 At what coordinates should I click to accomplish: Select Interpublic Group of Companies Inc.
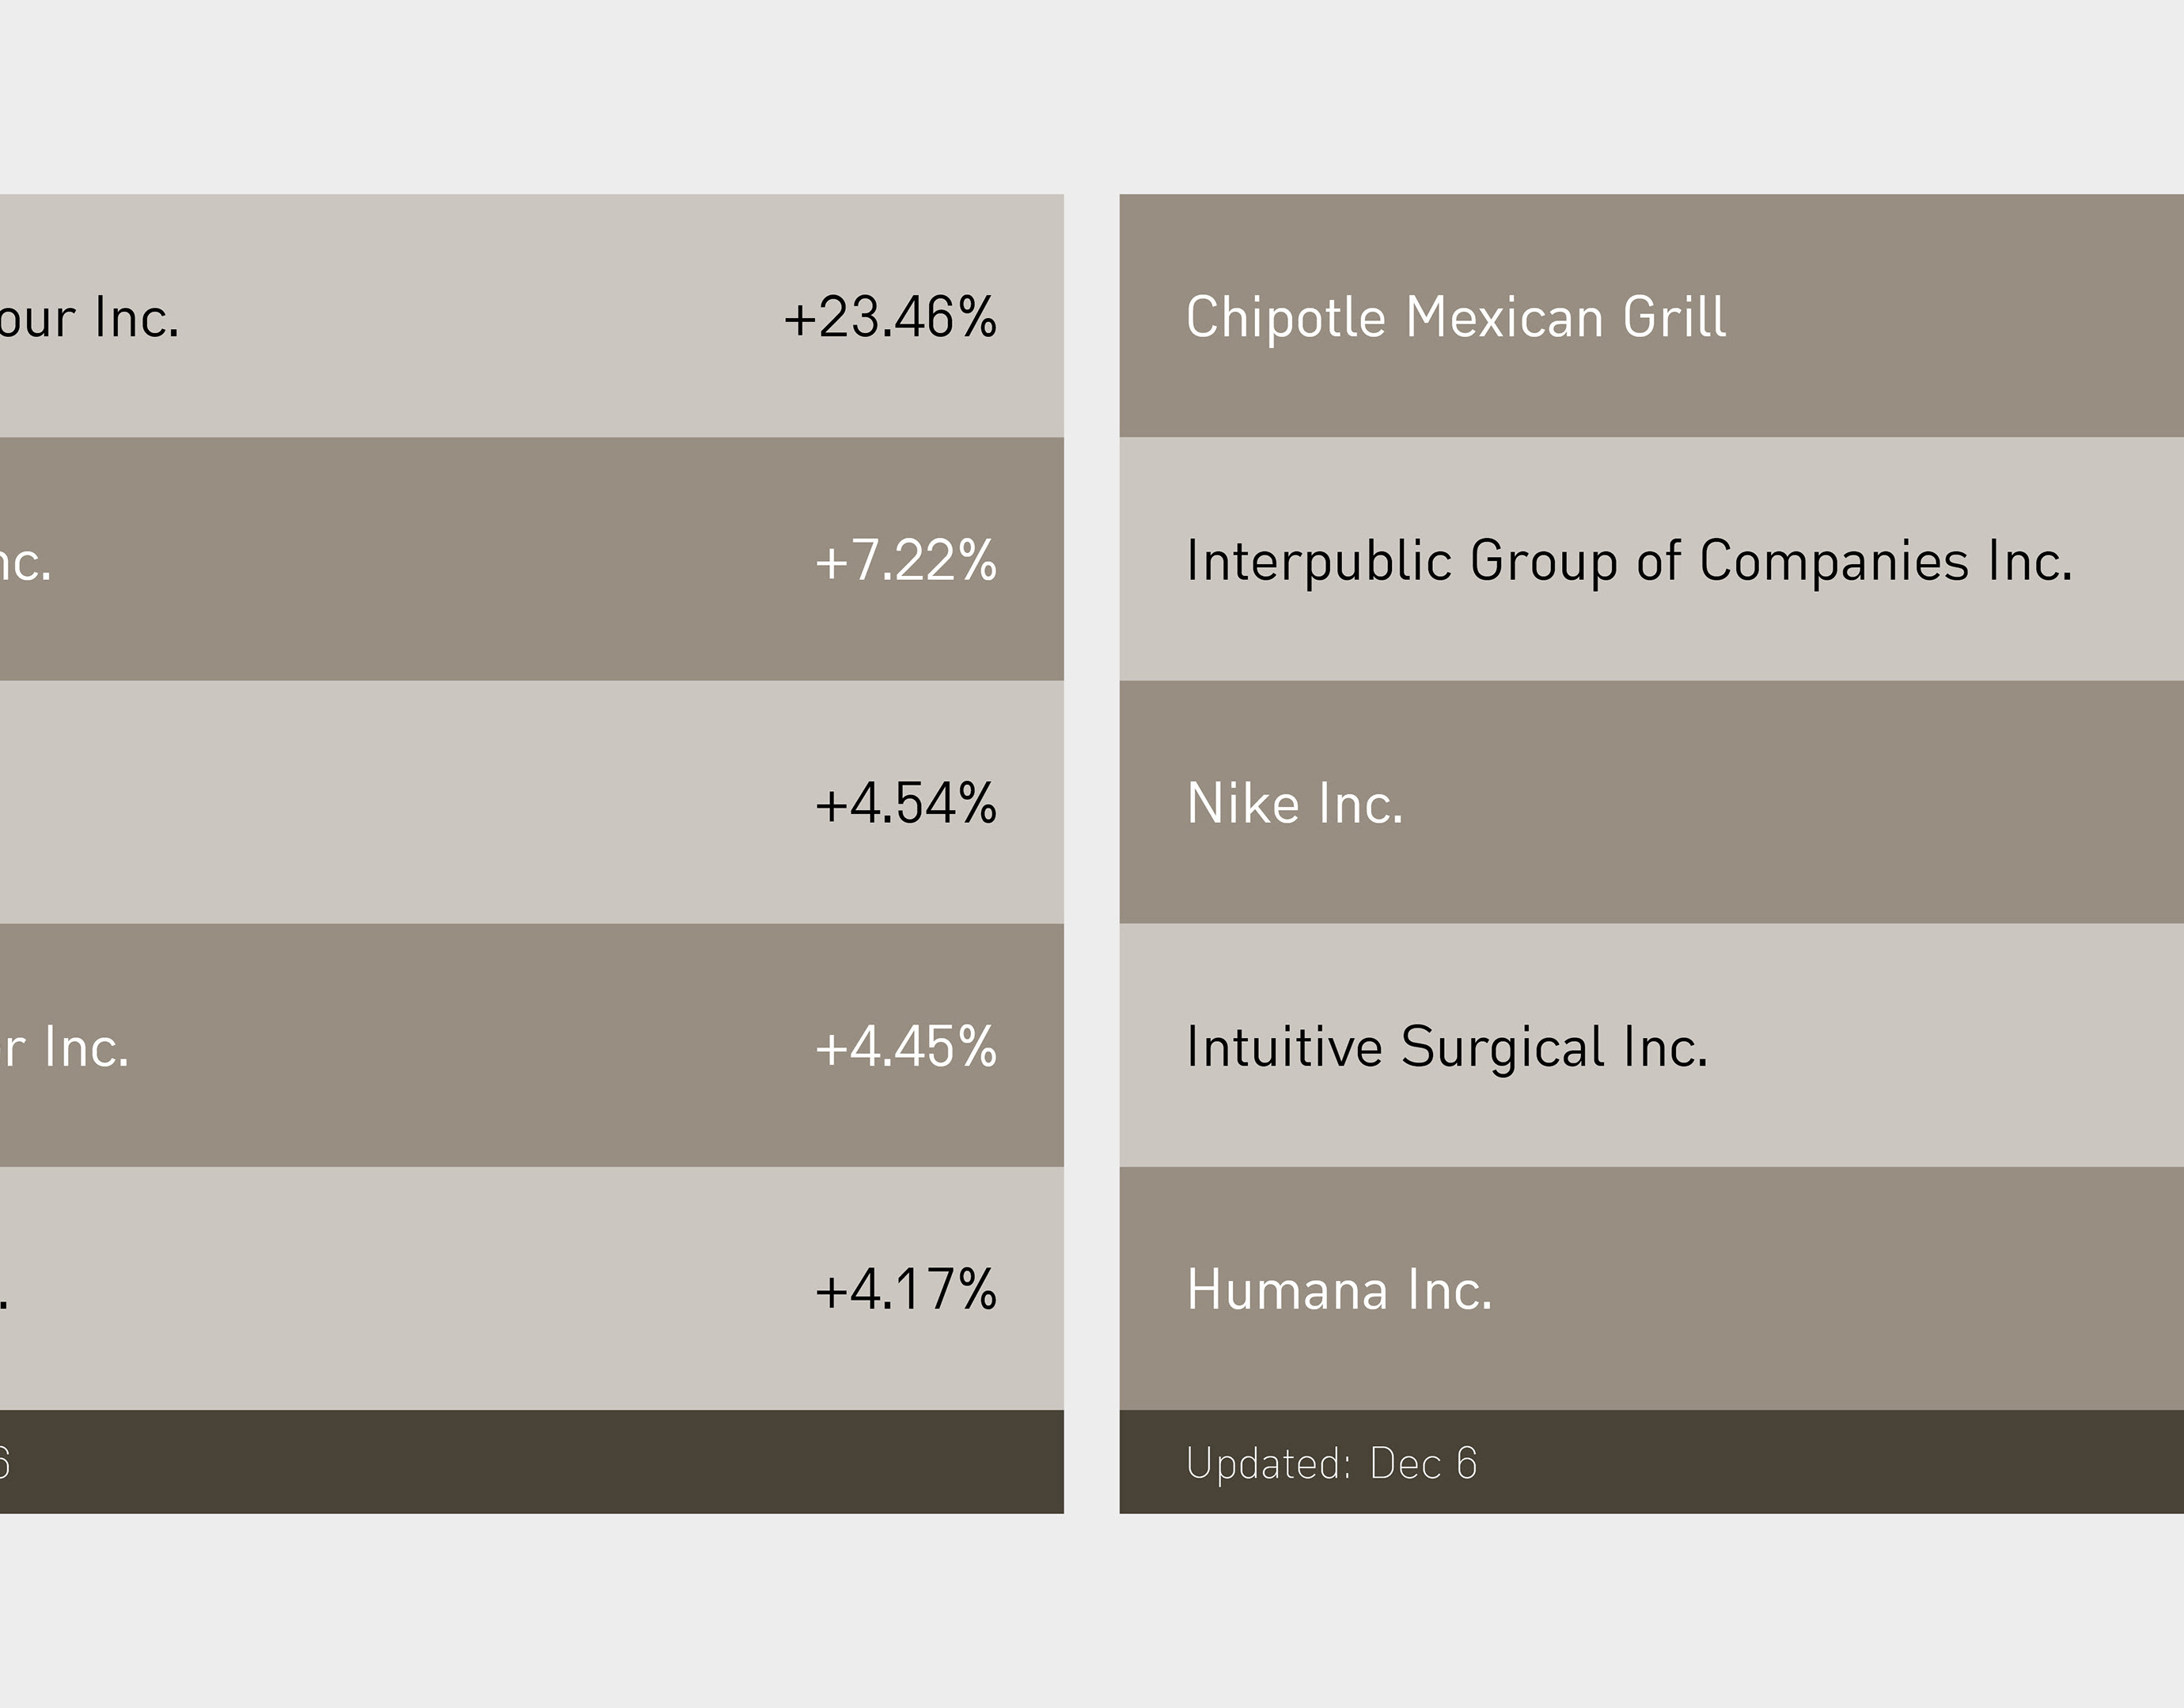click(1628, 560)
